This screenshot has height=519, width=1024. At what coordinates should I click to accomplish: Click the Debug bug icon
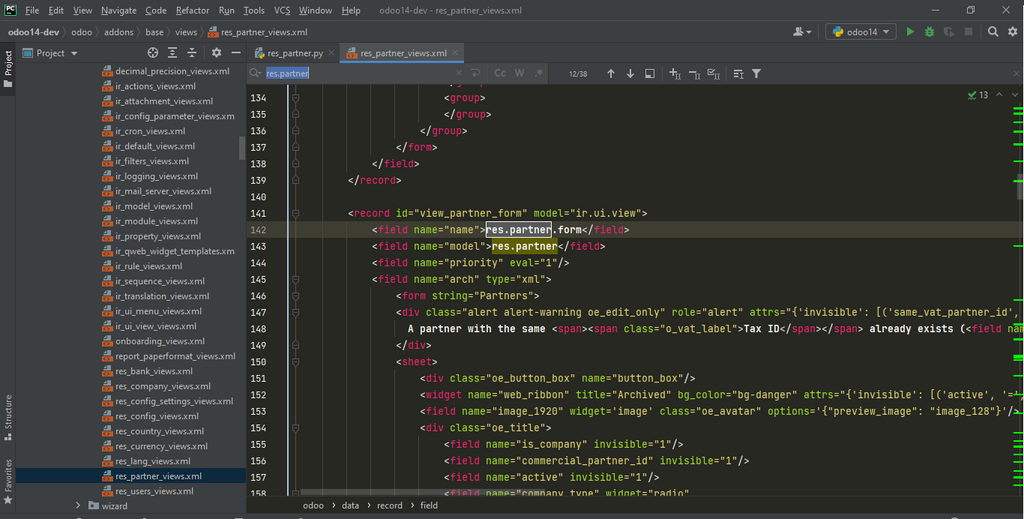[929, 32]
